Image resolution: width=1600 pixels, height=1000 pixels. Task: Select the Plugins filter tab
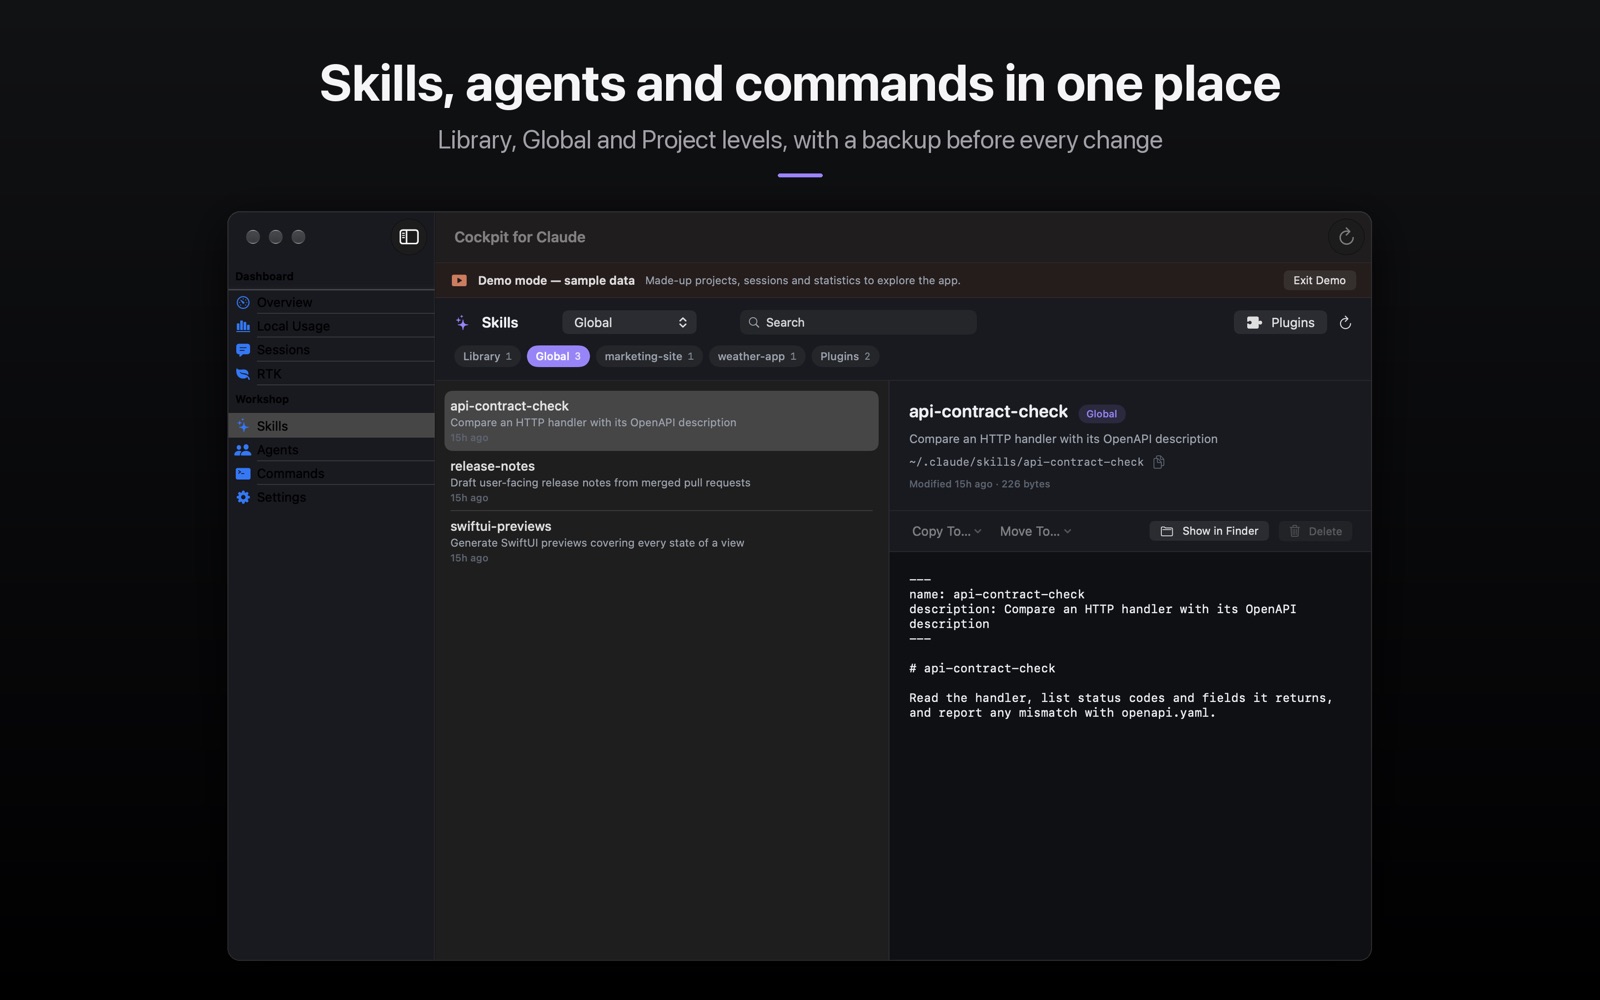pyautogui.click(x=845, y=356)
